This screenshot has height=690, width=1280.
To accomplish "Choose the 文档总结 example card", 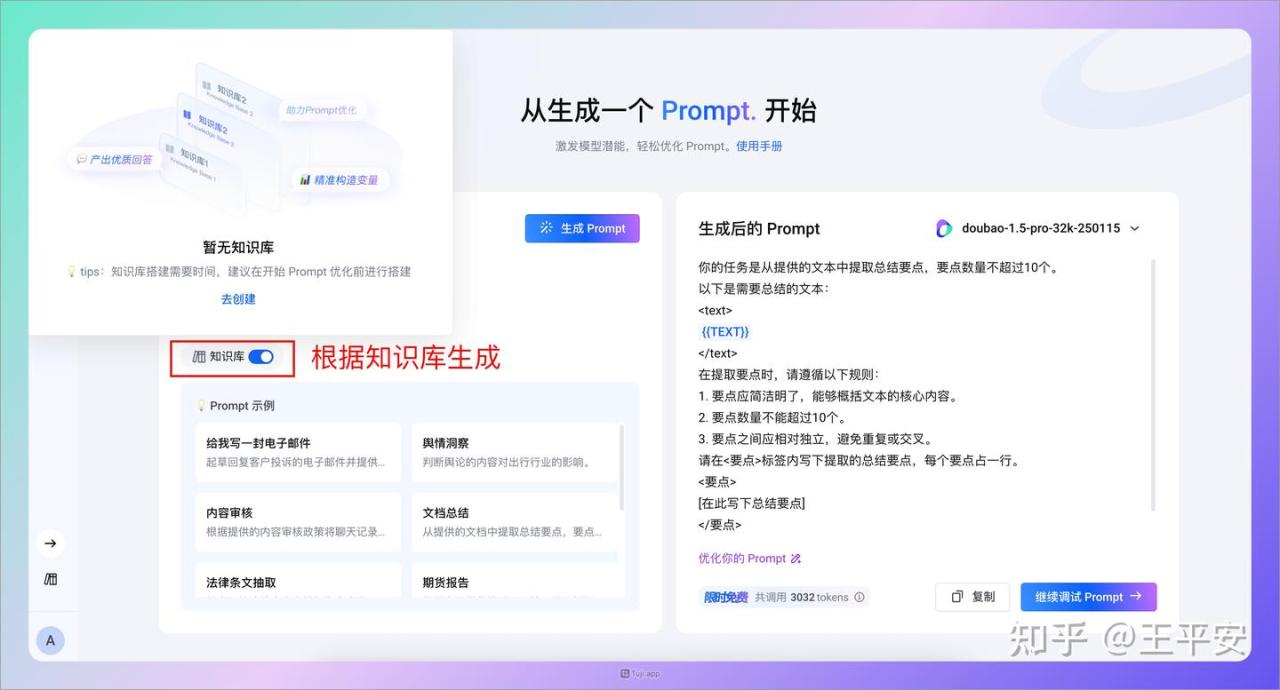I will [513, 522].
